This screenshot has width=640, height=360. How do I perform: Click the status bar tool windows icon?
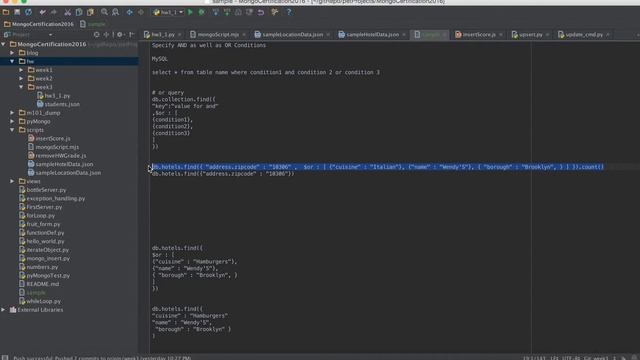[5, 358]
